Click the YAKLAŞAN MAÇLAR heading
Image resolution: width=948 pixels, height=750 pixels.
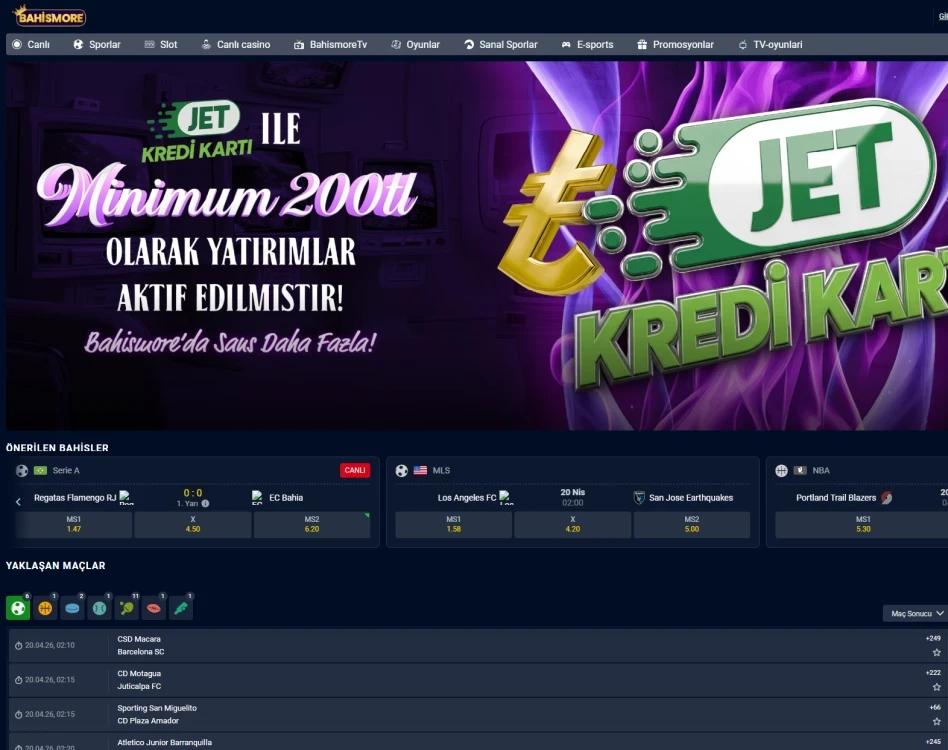[56, 566]
